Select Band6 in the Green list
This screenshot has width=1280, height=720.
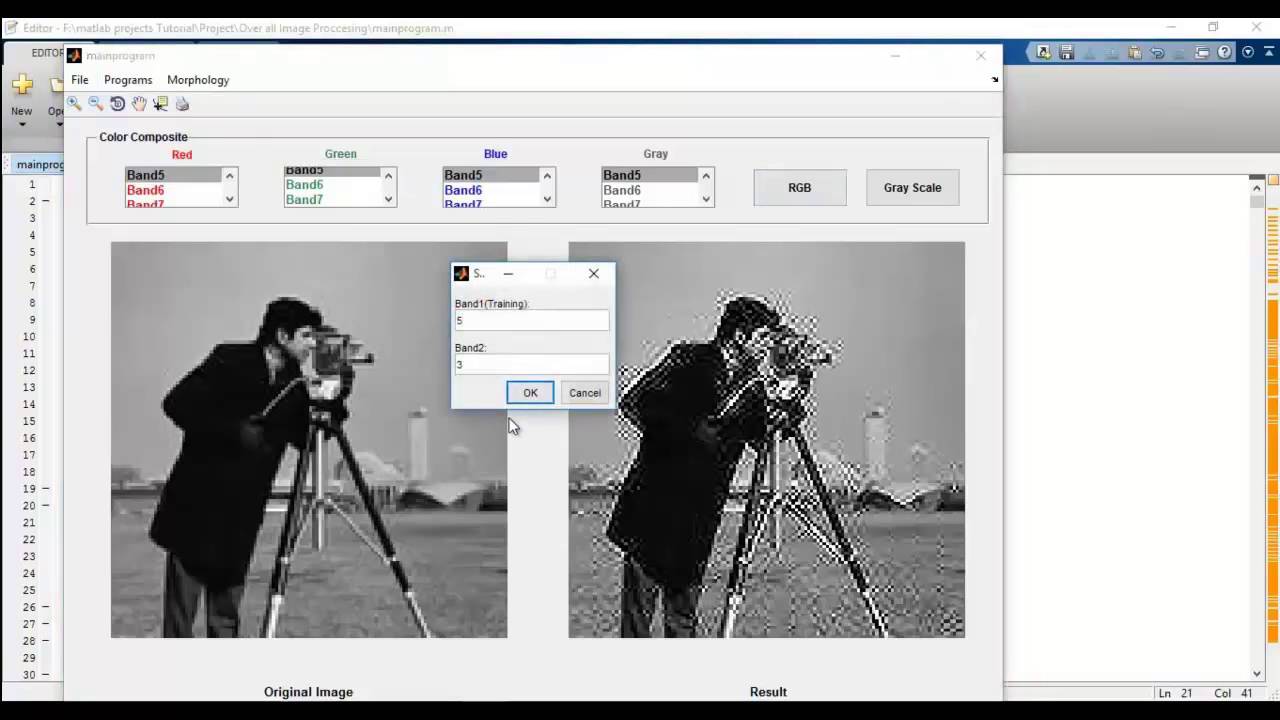[332, 185]
